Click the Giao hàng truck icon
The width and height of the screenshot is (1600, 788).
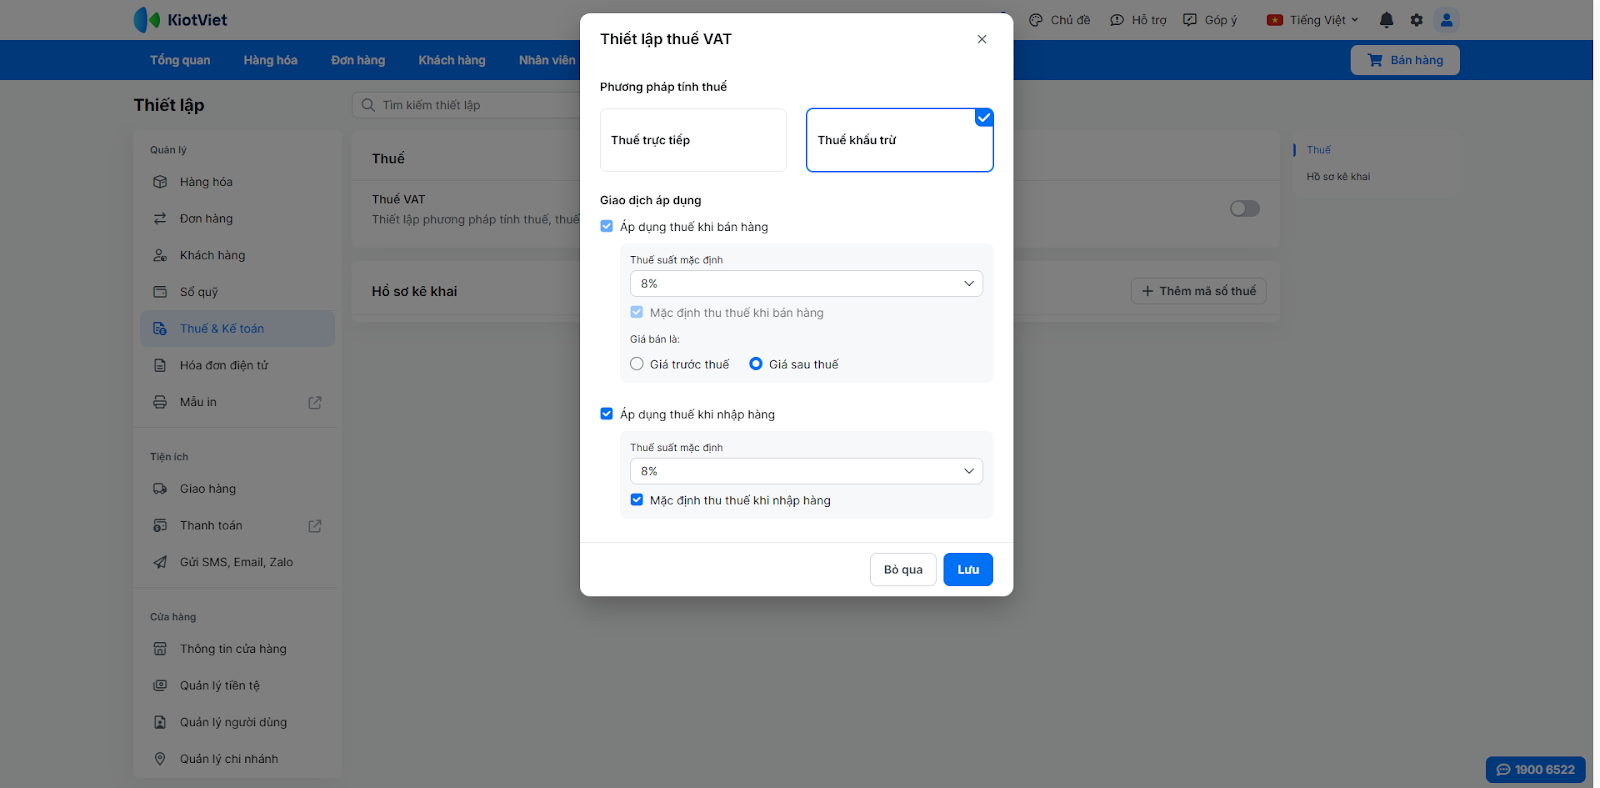click(160, 489)
